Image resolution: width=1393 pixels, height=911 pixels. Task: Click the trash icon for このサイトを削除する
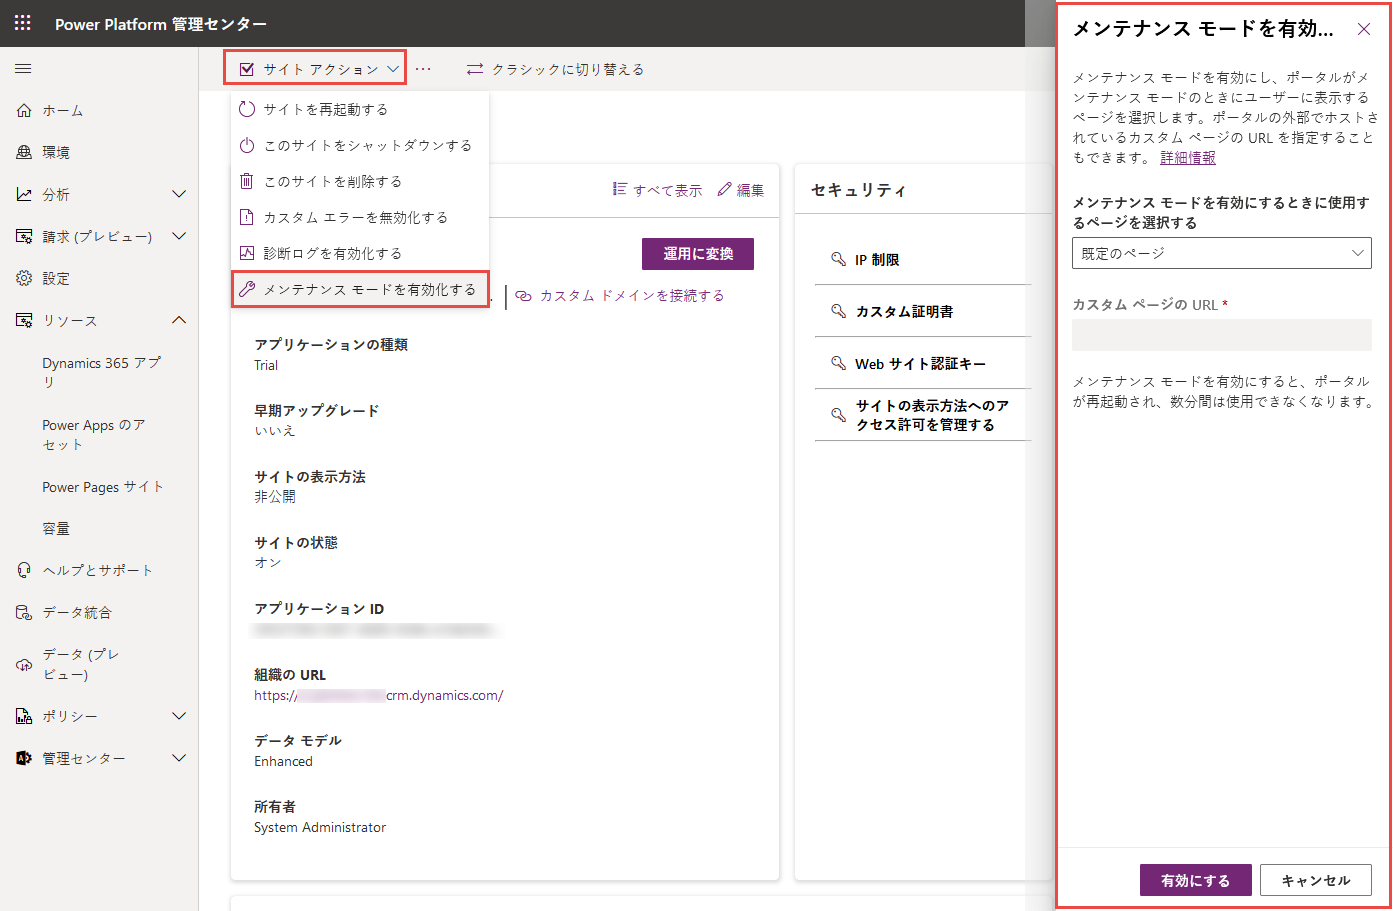point(247,181)
